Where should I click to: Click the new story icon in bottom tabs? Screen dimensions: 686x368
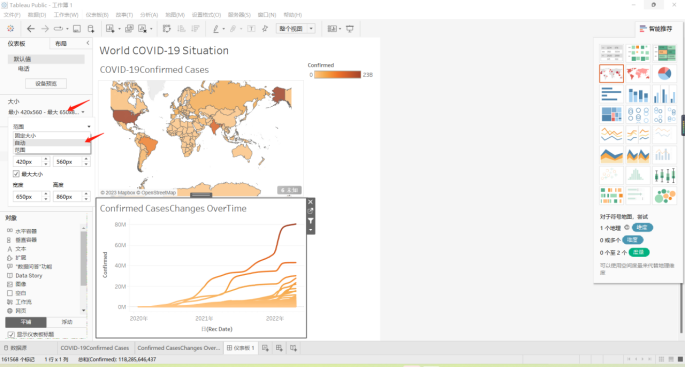pos(293,348)
